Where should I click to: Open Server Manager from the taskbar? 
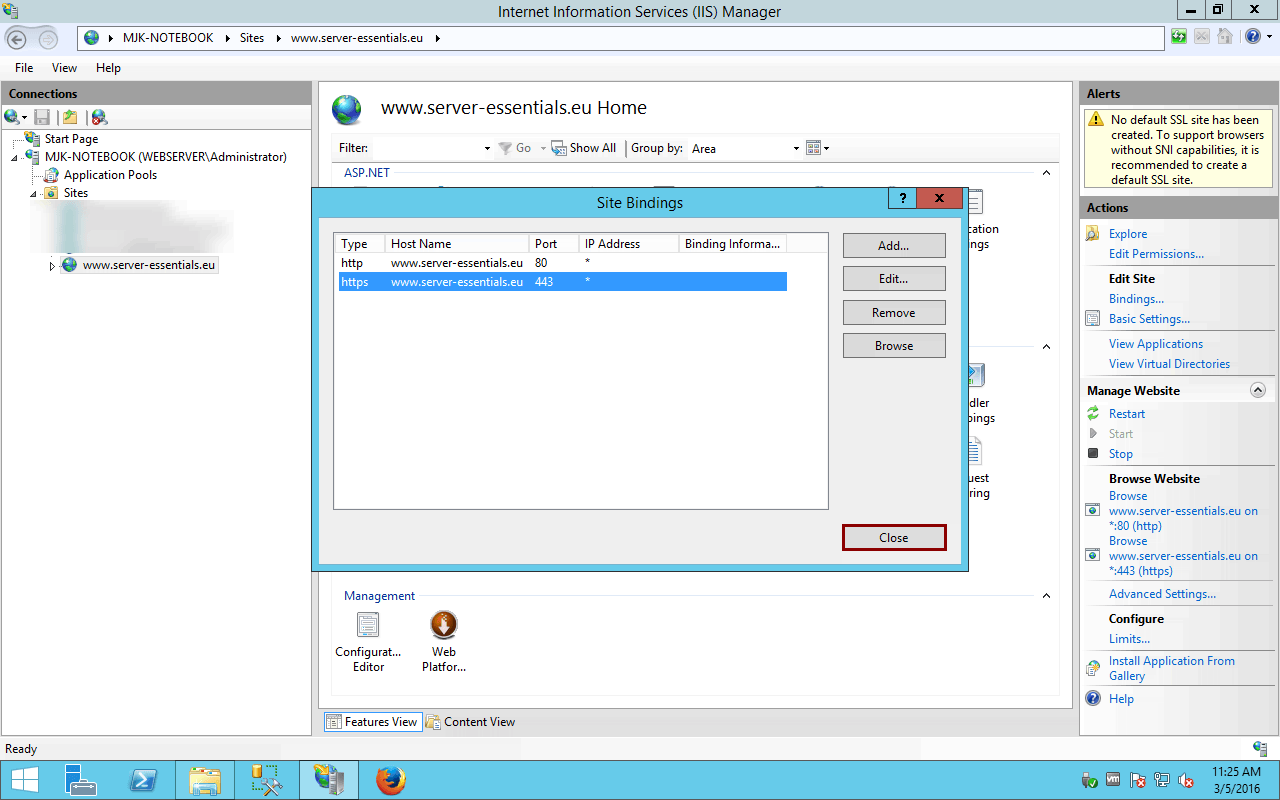pos(82,780)
